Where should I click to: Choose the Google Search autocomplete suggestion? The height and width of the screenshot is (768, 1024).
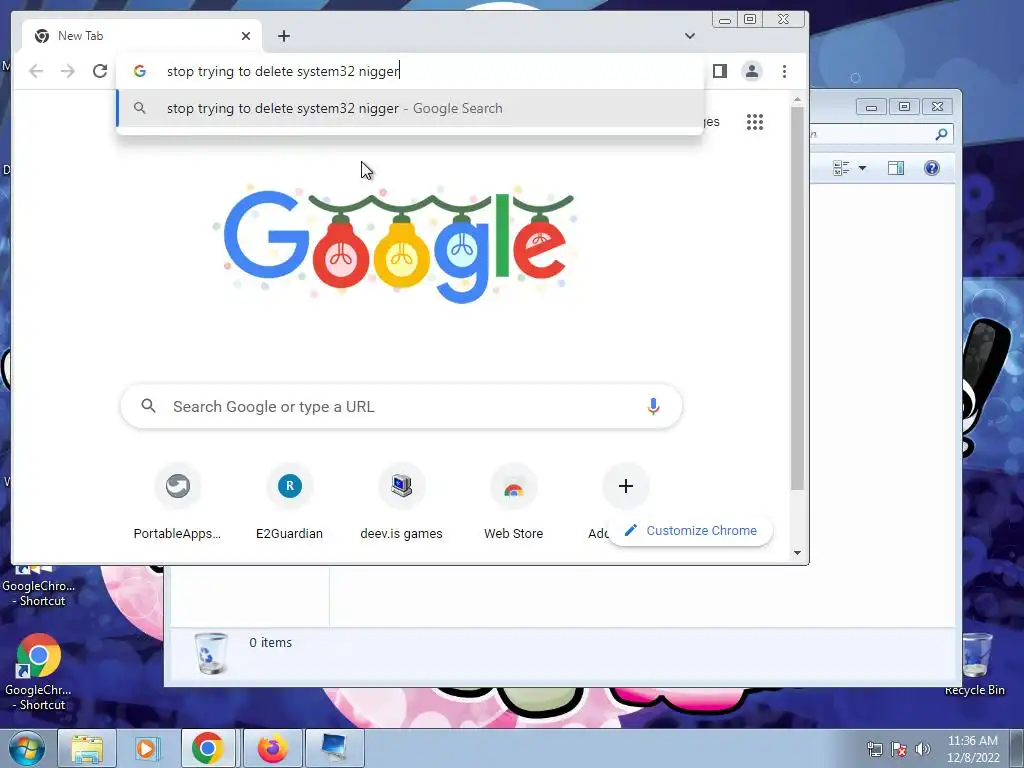coord(410,108)
